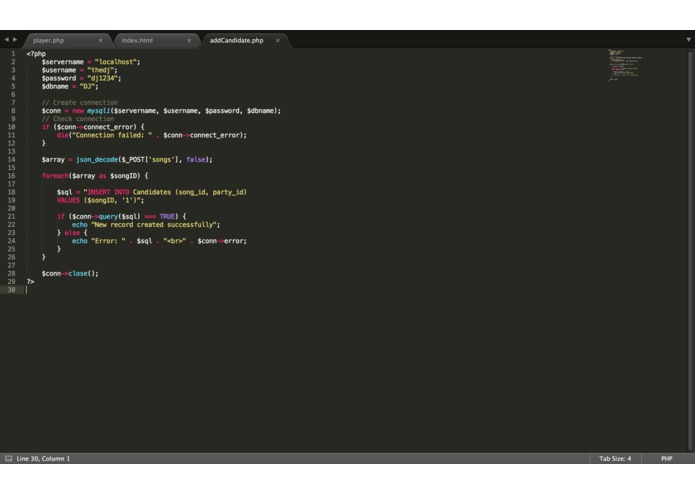
Task: Click the if ($conn->query($sql) line
Action: click(x=121, y=217)
